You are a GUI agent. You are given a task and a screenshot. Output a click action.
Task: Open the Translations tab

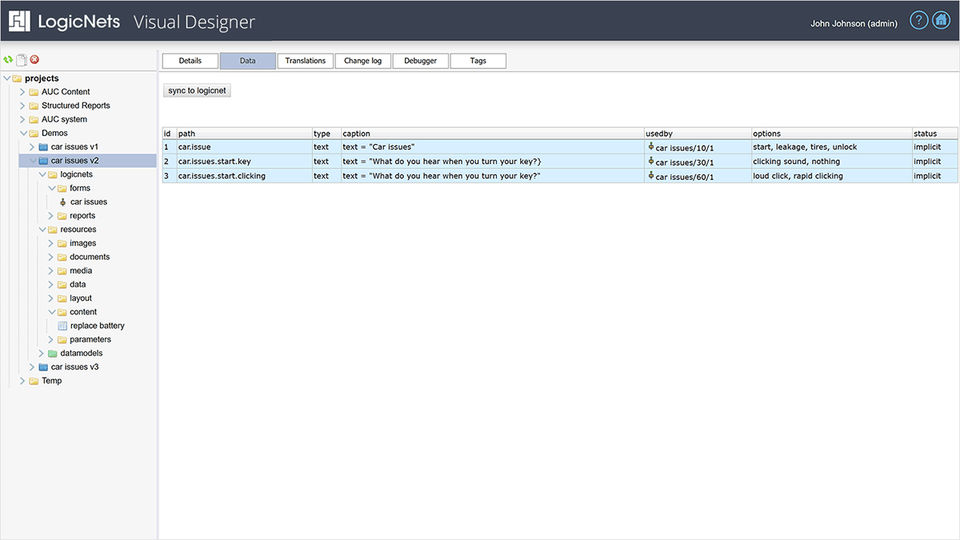pos(305,61)
